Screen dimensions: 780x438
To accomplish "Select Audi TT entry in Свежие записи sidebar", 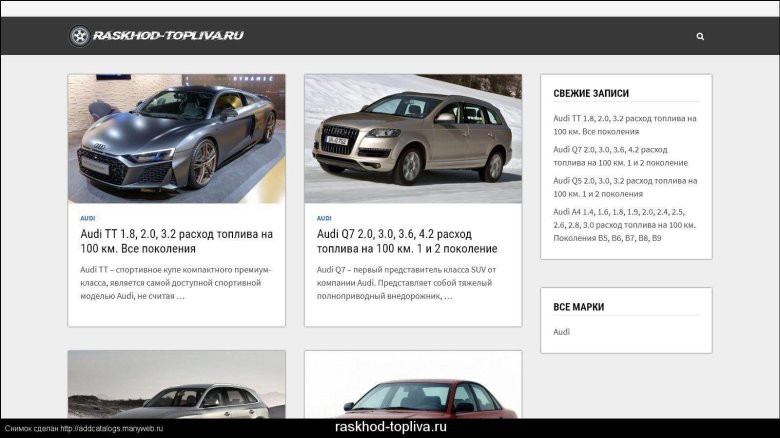I will click(x=624, y=125).
